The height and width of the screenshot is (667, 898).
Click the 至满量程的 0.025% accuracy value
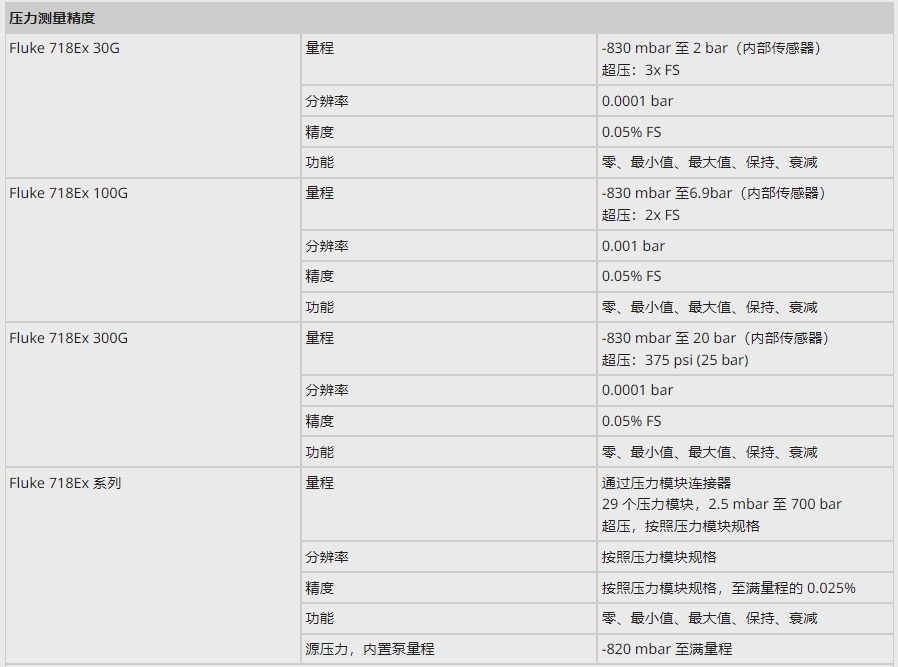728,588
